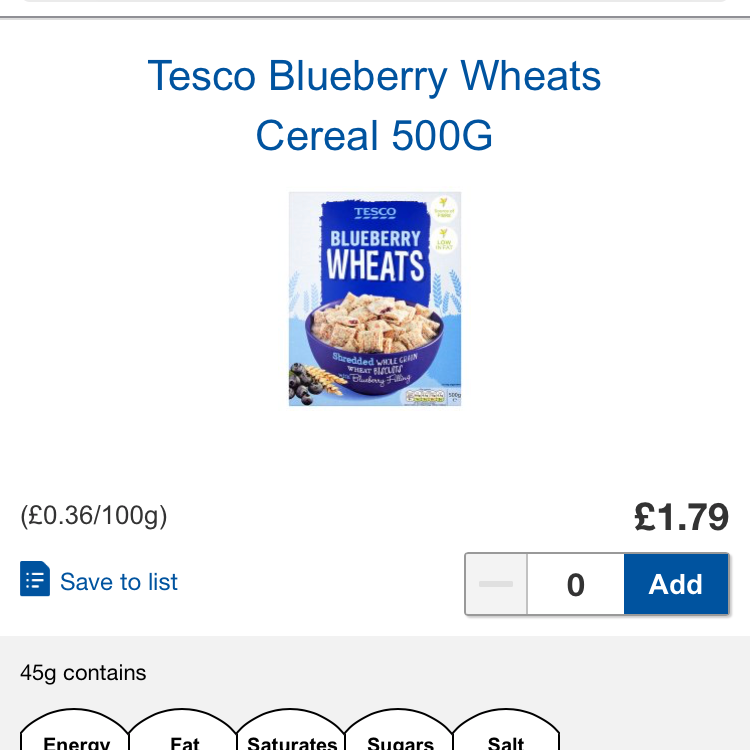Click the quantity field showing 0

click(575, 584)
